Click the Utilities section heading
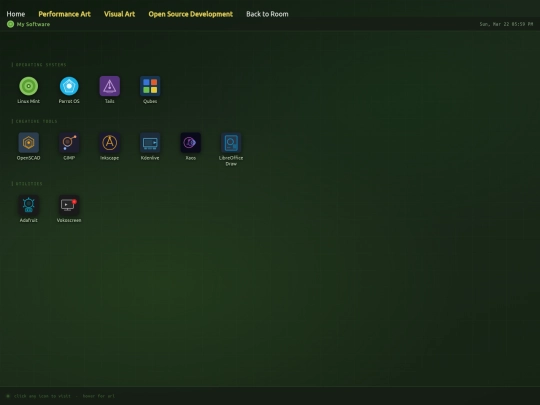Viewport: 540px width, 405px height. click(x=29, y=184)
